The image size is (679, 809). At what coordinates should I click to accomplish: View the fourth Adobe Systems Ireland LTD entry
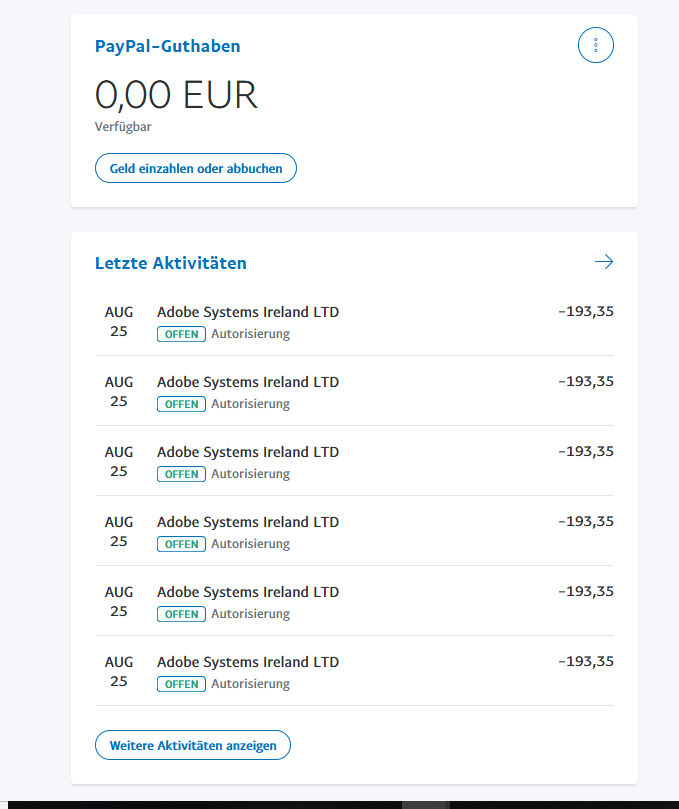(x=248, y=522)
